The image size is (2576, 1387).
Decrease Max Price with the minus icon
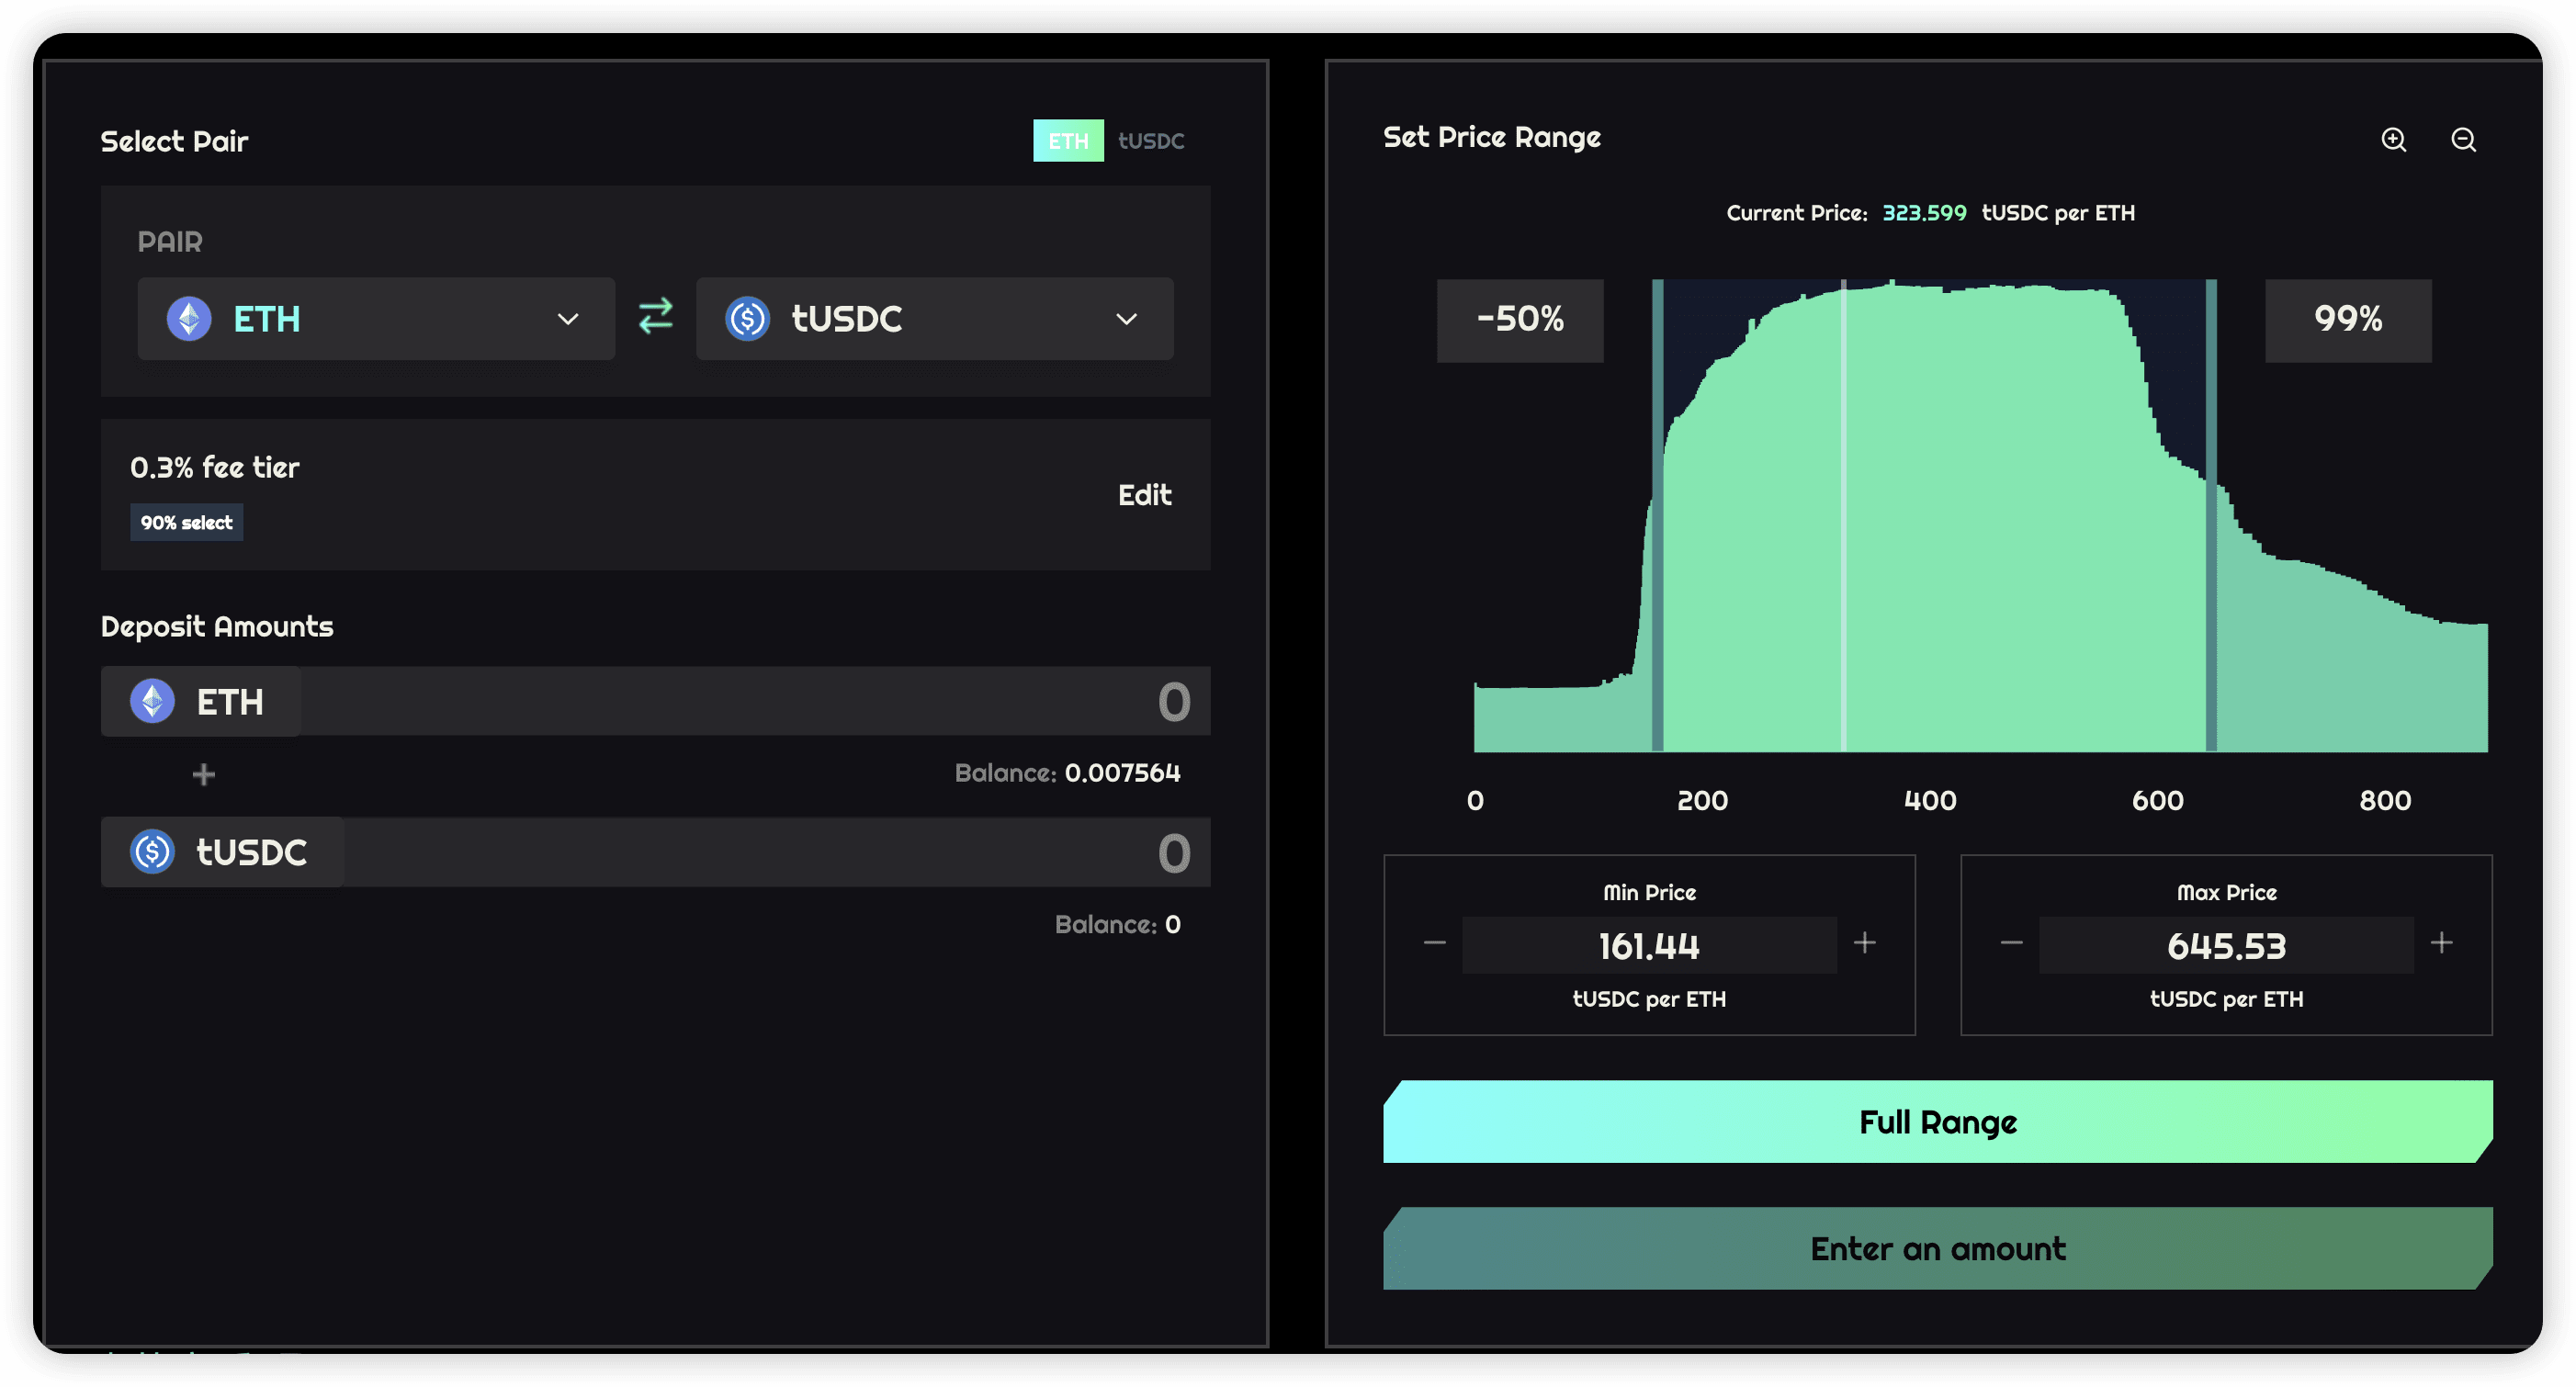(2011, 943)
